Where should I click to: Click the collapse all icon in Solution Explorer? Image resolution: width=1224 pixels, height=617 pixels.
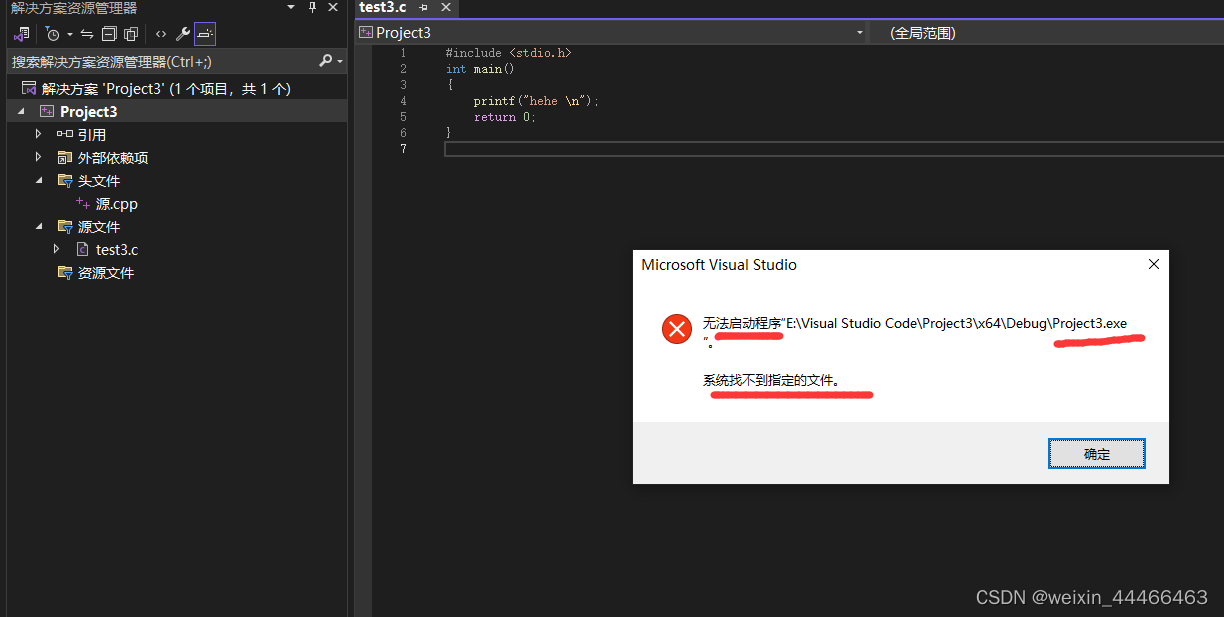click(110, 33)
